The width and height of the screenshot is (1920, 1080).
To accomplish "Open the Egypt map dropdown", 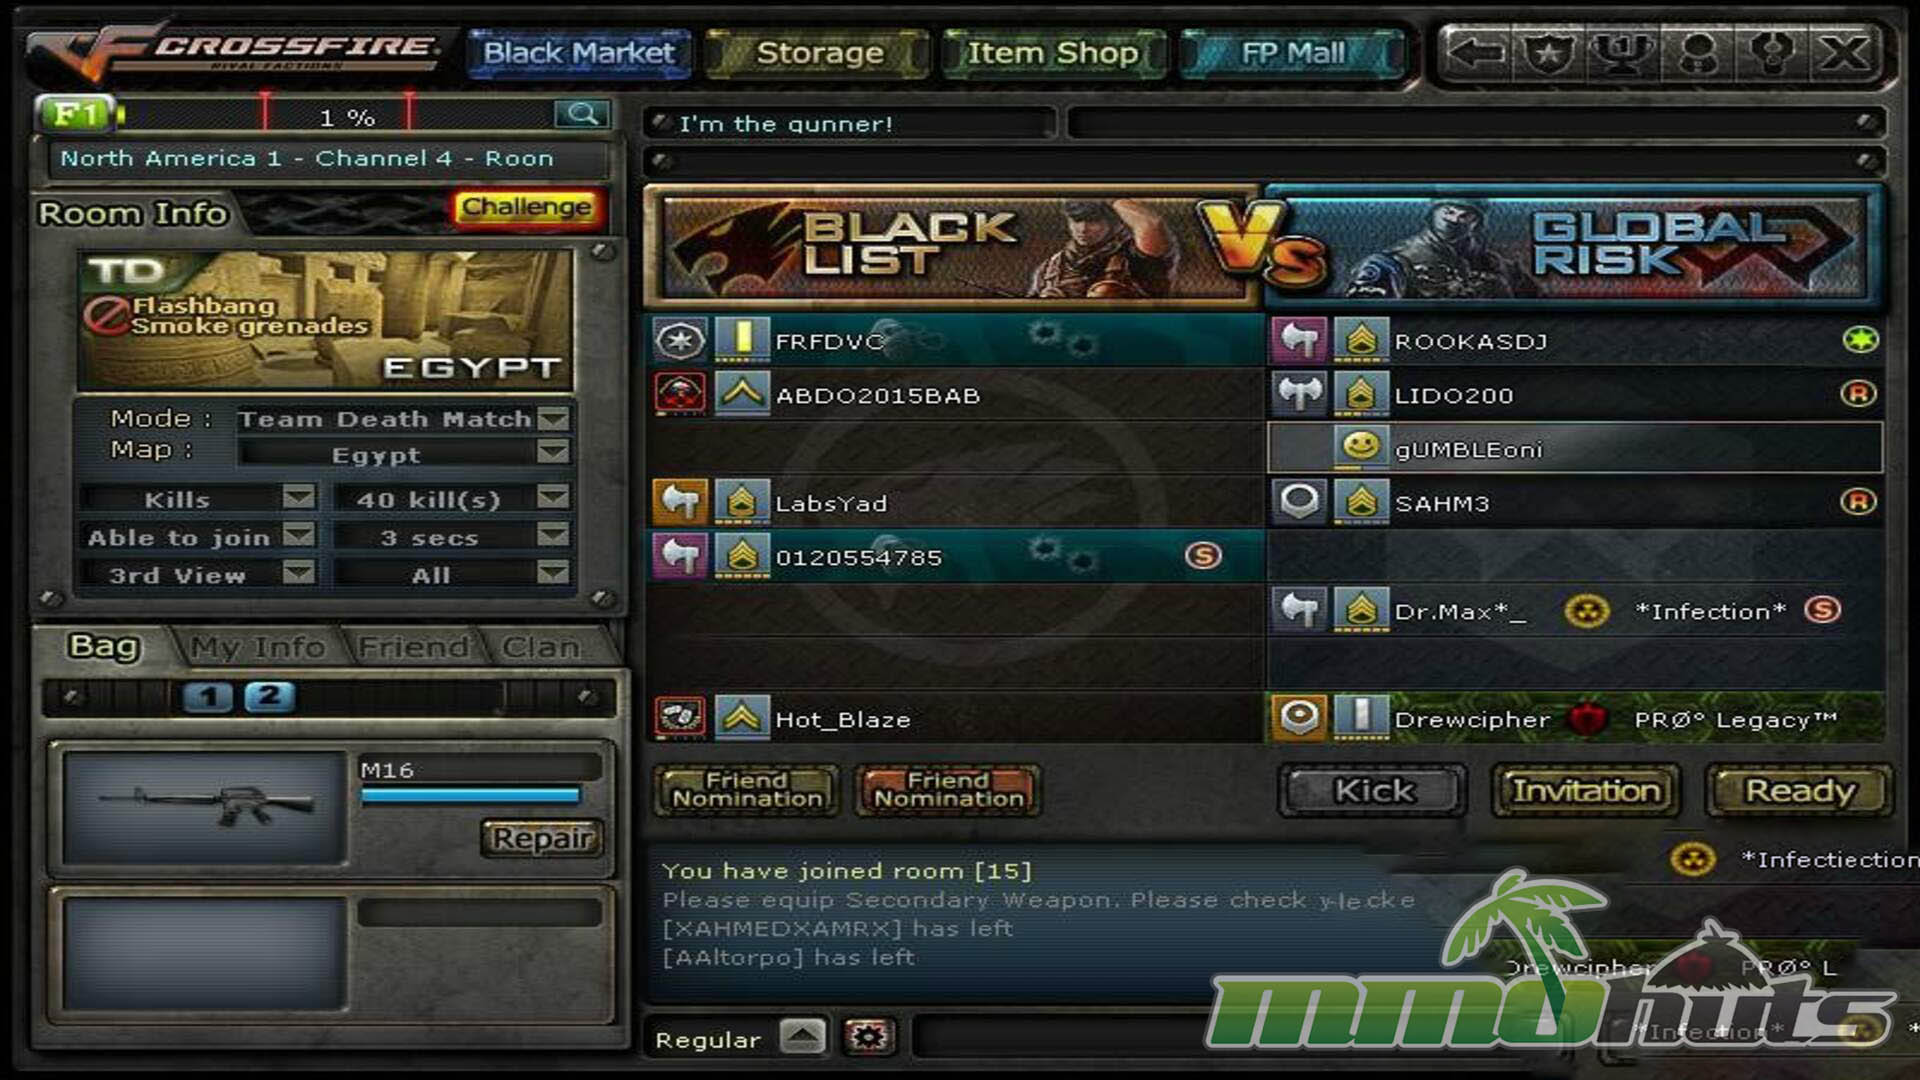I will click(553, 453).
